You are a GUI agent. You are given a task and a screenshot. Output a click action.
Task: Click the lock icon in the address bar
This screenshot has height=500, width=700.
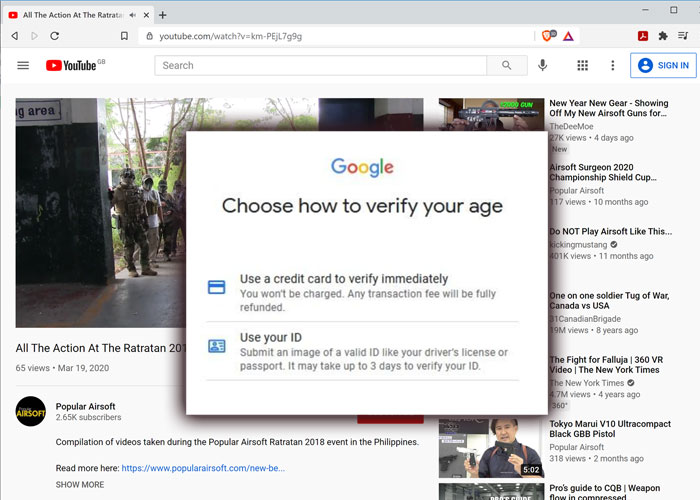point(150,36)
